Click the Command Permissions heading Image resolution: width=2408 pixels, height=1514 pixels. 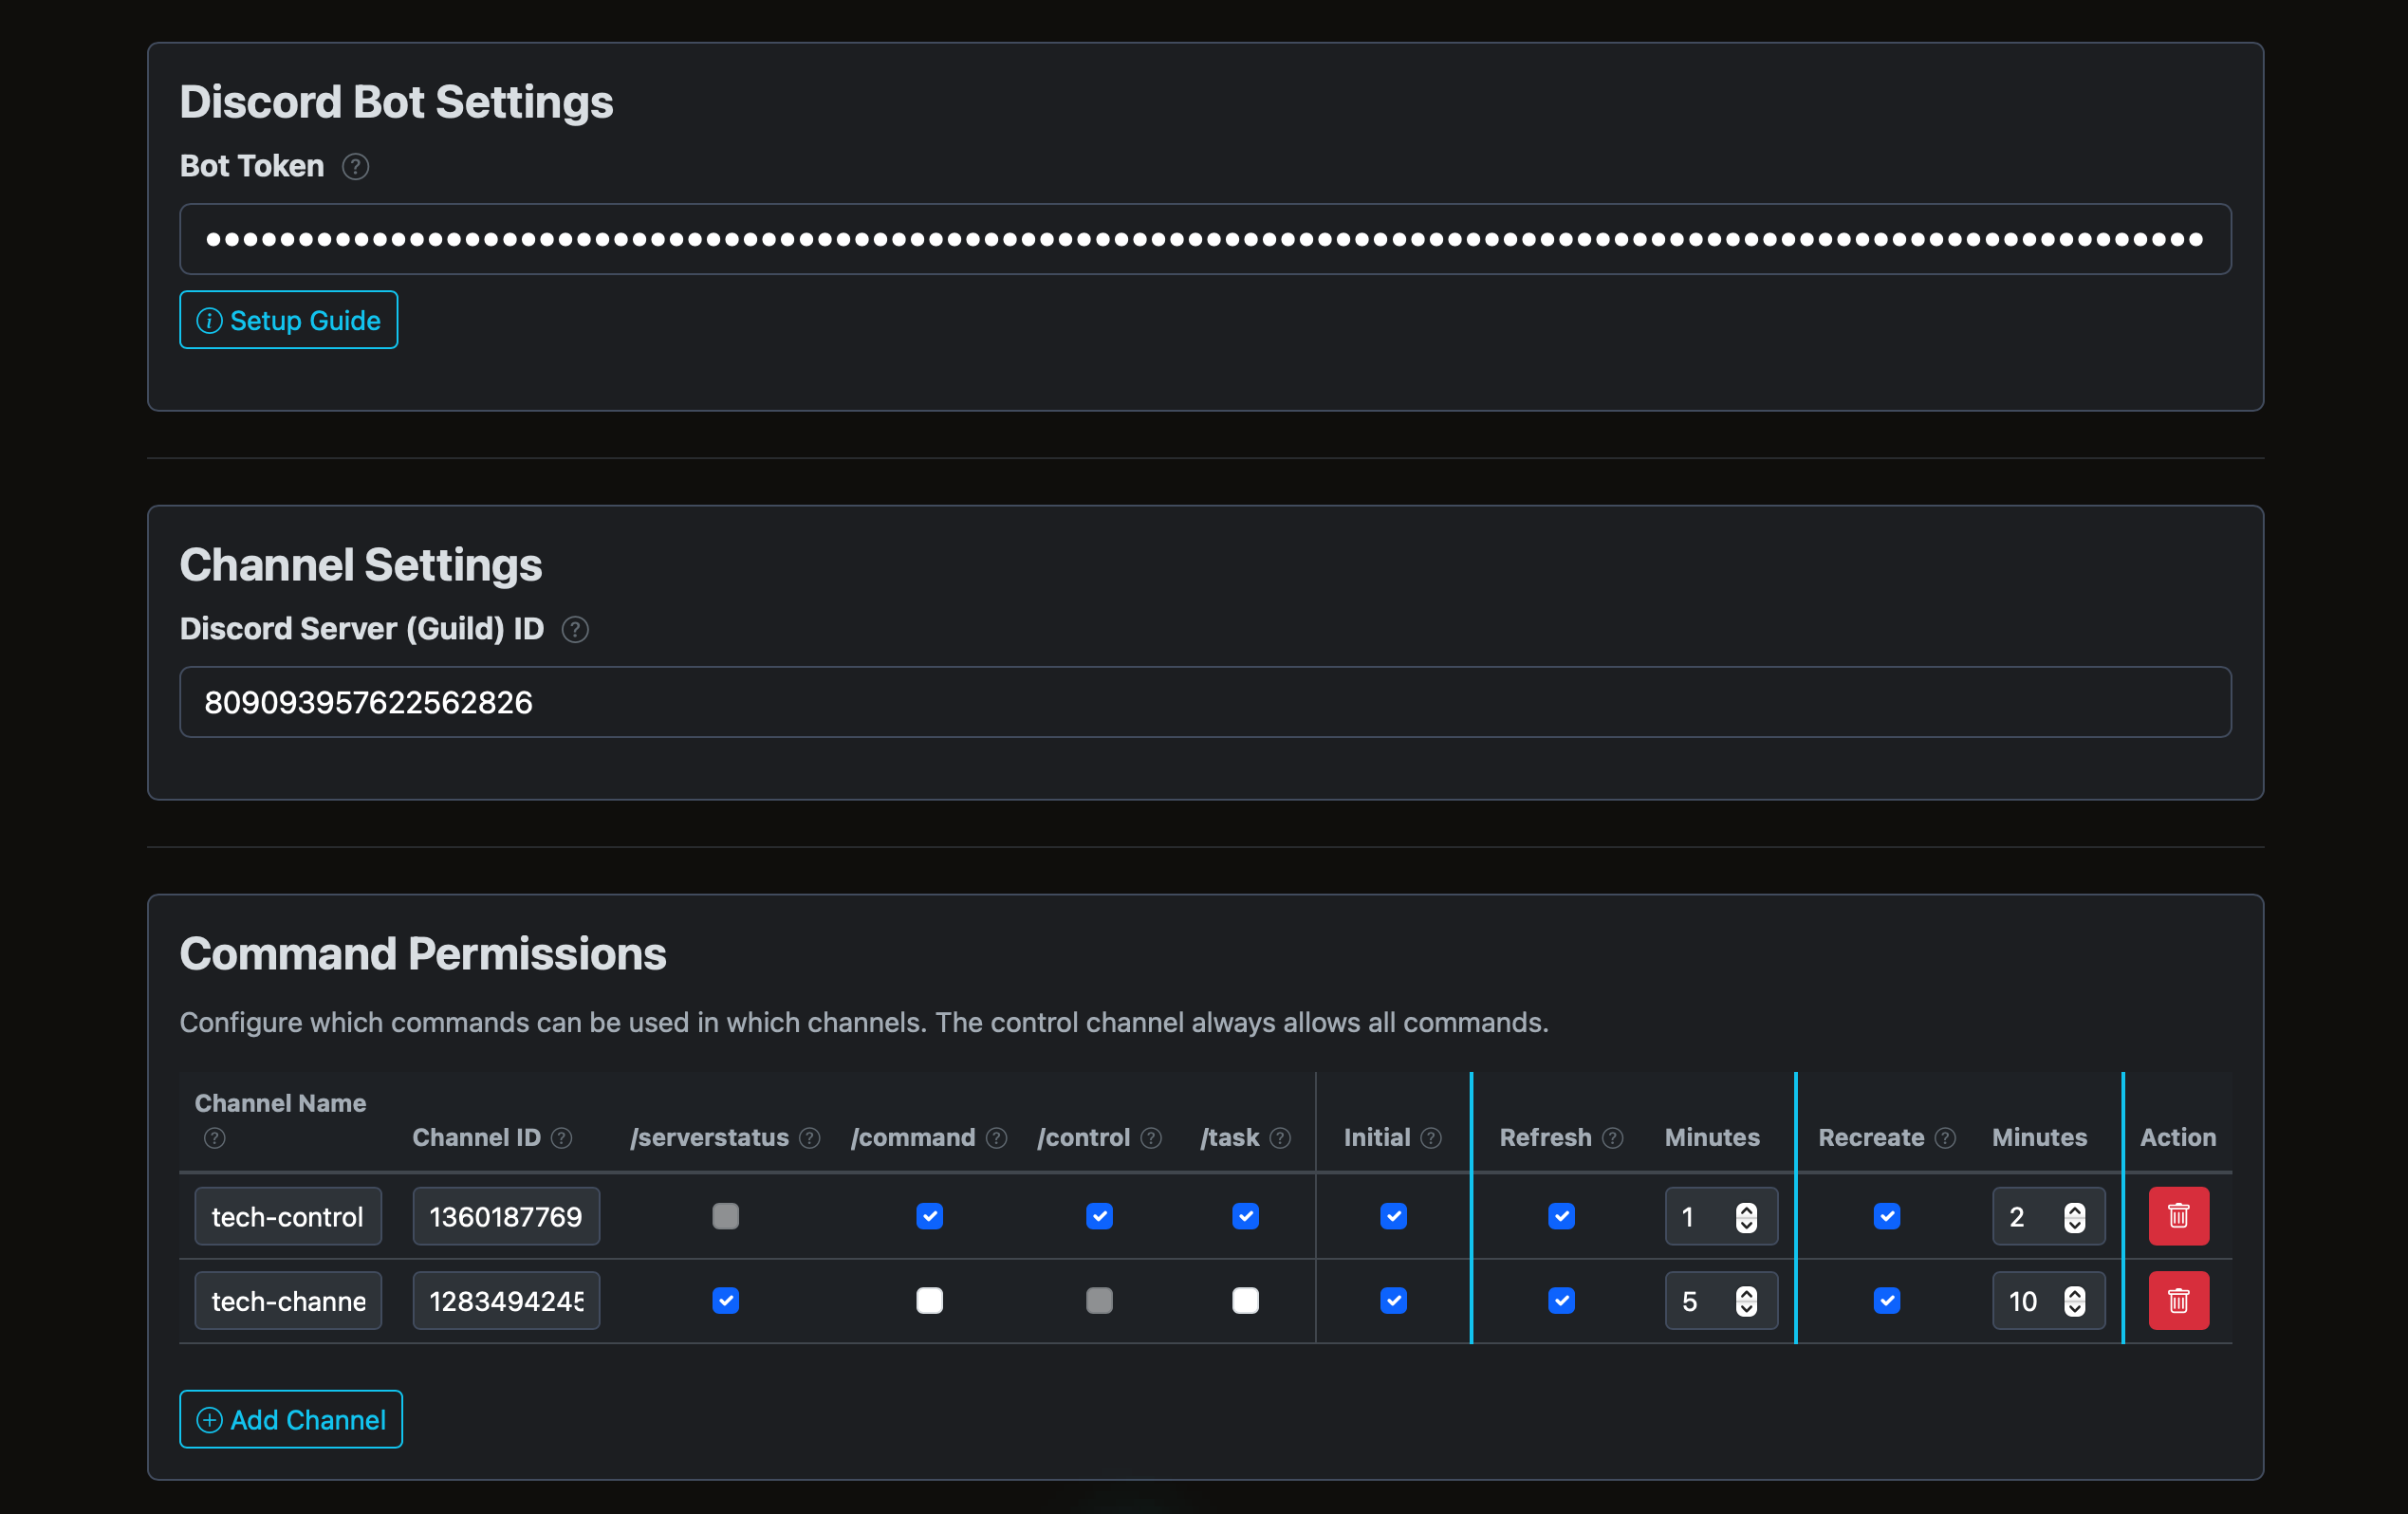(423, 953)
